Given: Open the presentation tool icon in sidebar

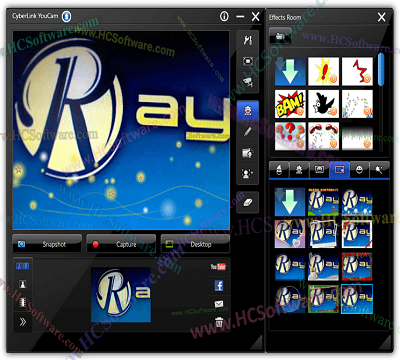Looking at the screenshot, I should tap(247, 153).
